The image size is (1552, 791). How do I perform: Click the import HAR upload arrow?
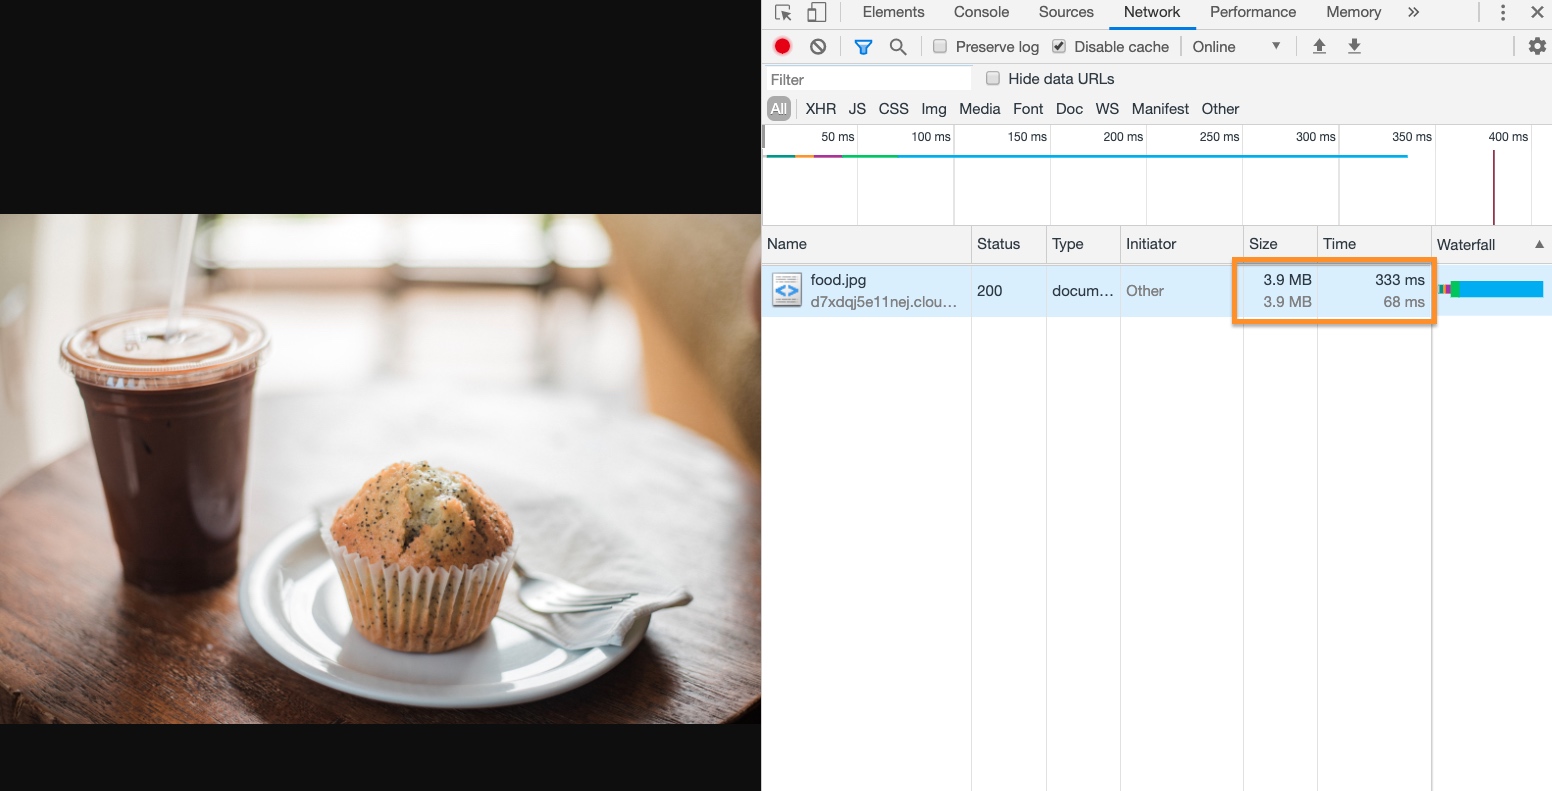1319,46
